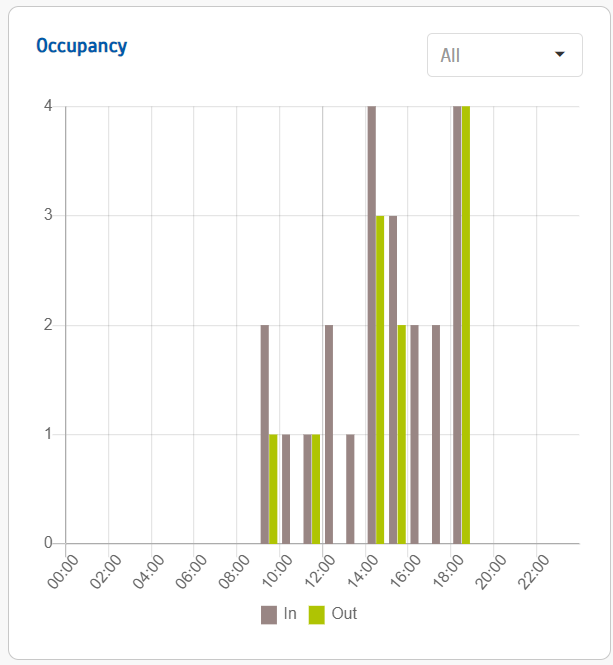Click the In bar at 17:00
This screenshot has height=665, width=613.
point(436,435)
